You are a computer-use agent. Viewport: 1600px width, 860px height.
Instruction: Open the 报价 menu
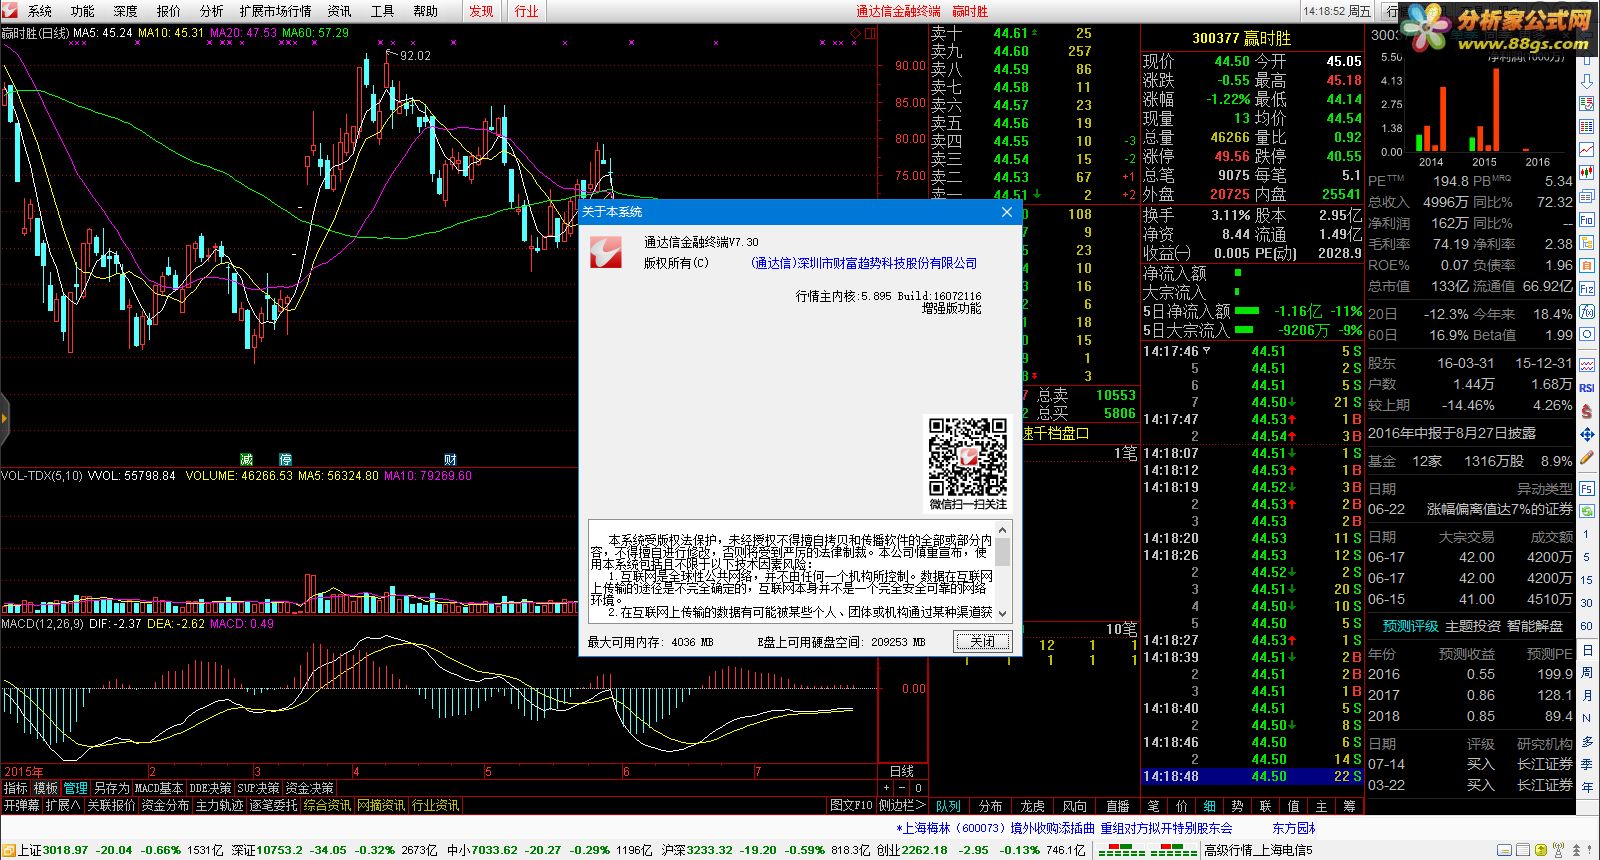(x=168, y=11)
